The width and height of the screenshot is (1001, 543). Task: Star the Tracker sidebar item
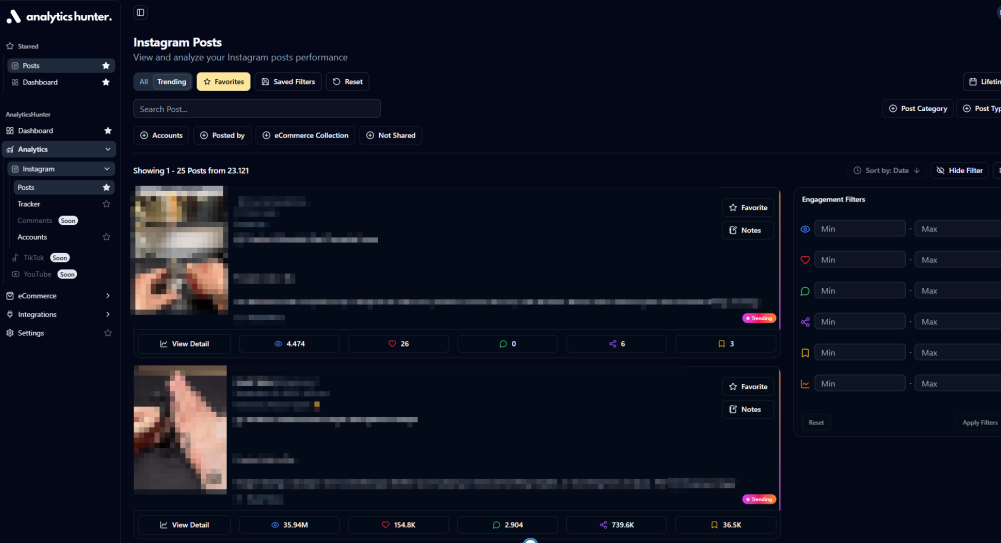[106, 204]
